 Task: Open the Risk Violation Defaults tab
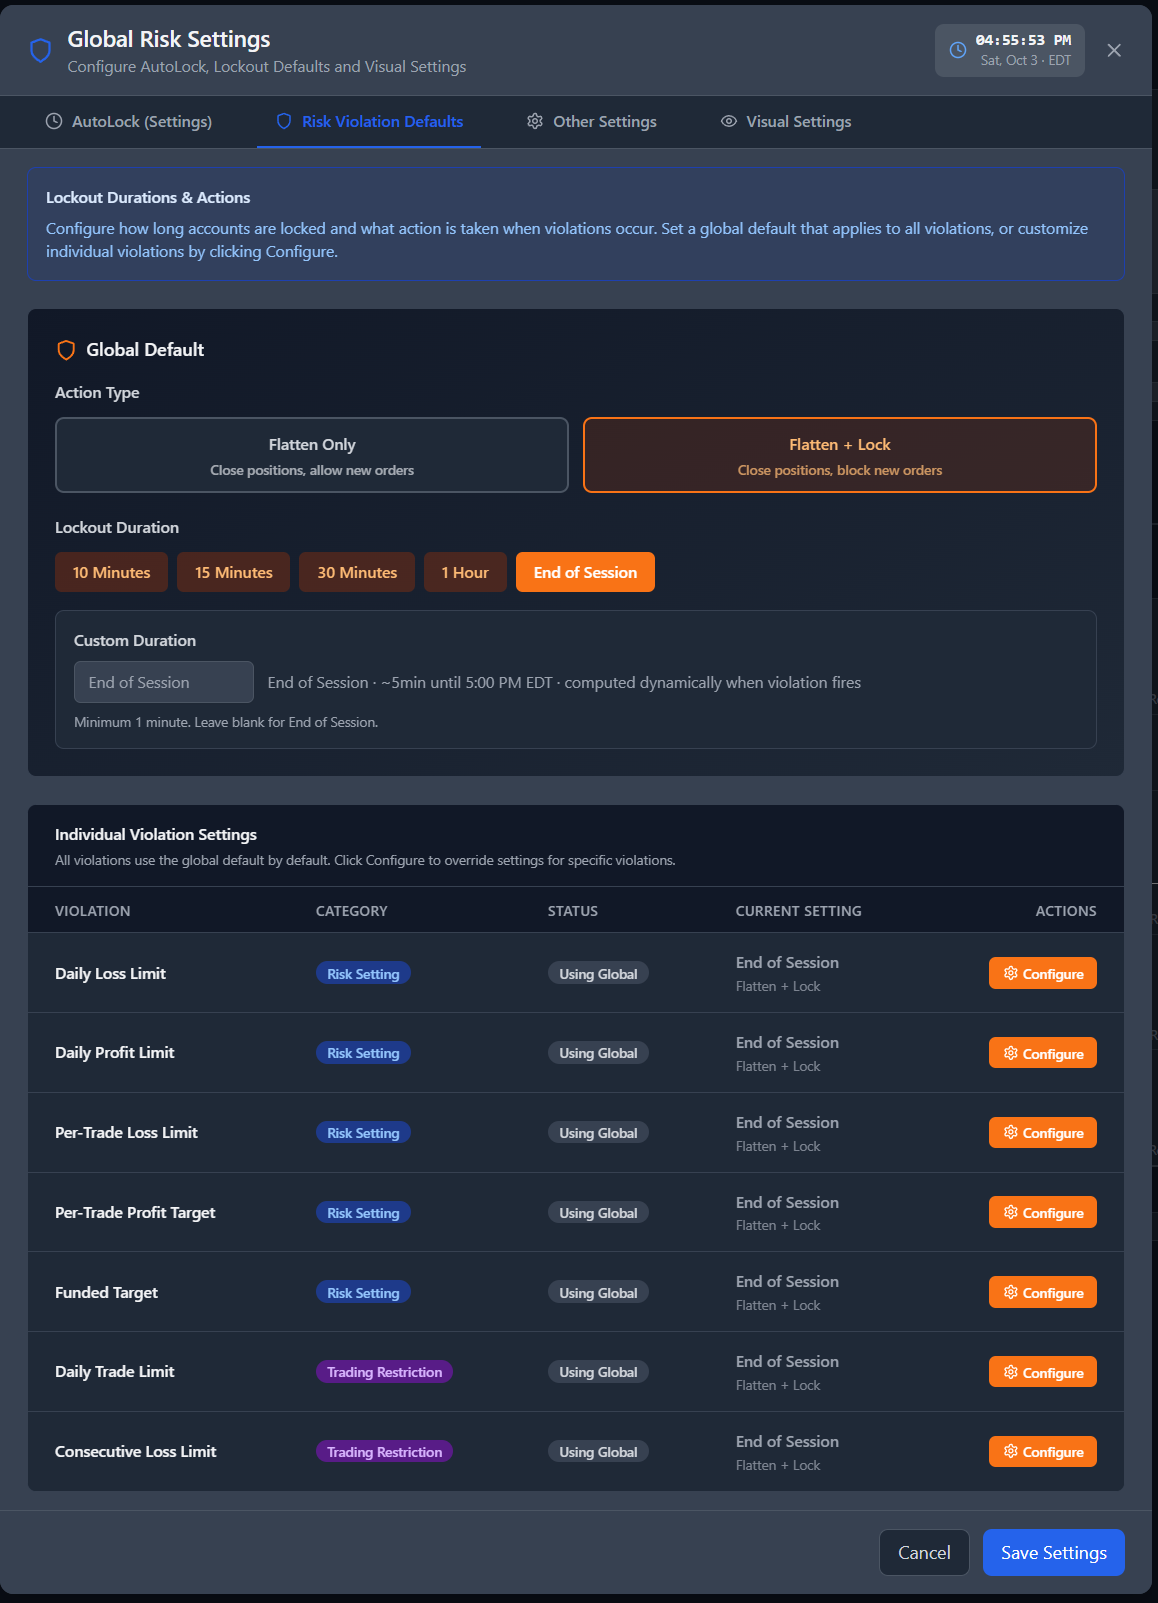coord(369,122)
